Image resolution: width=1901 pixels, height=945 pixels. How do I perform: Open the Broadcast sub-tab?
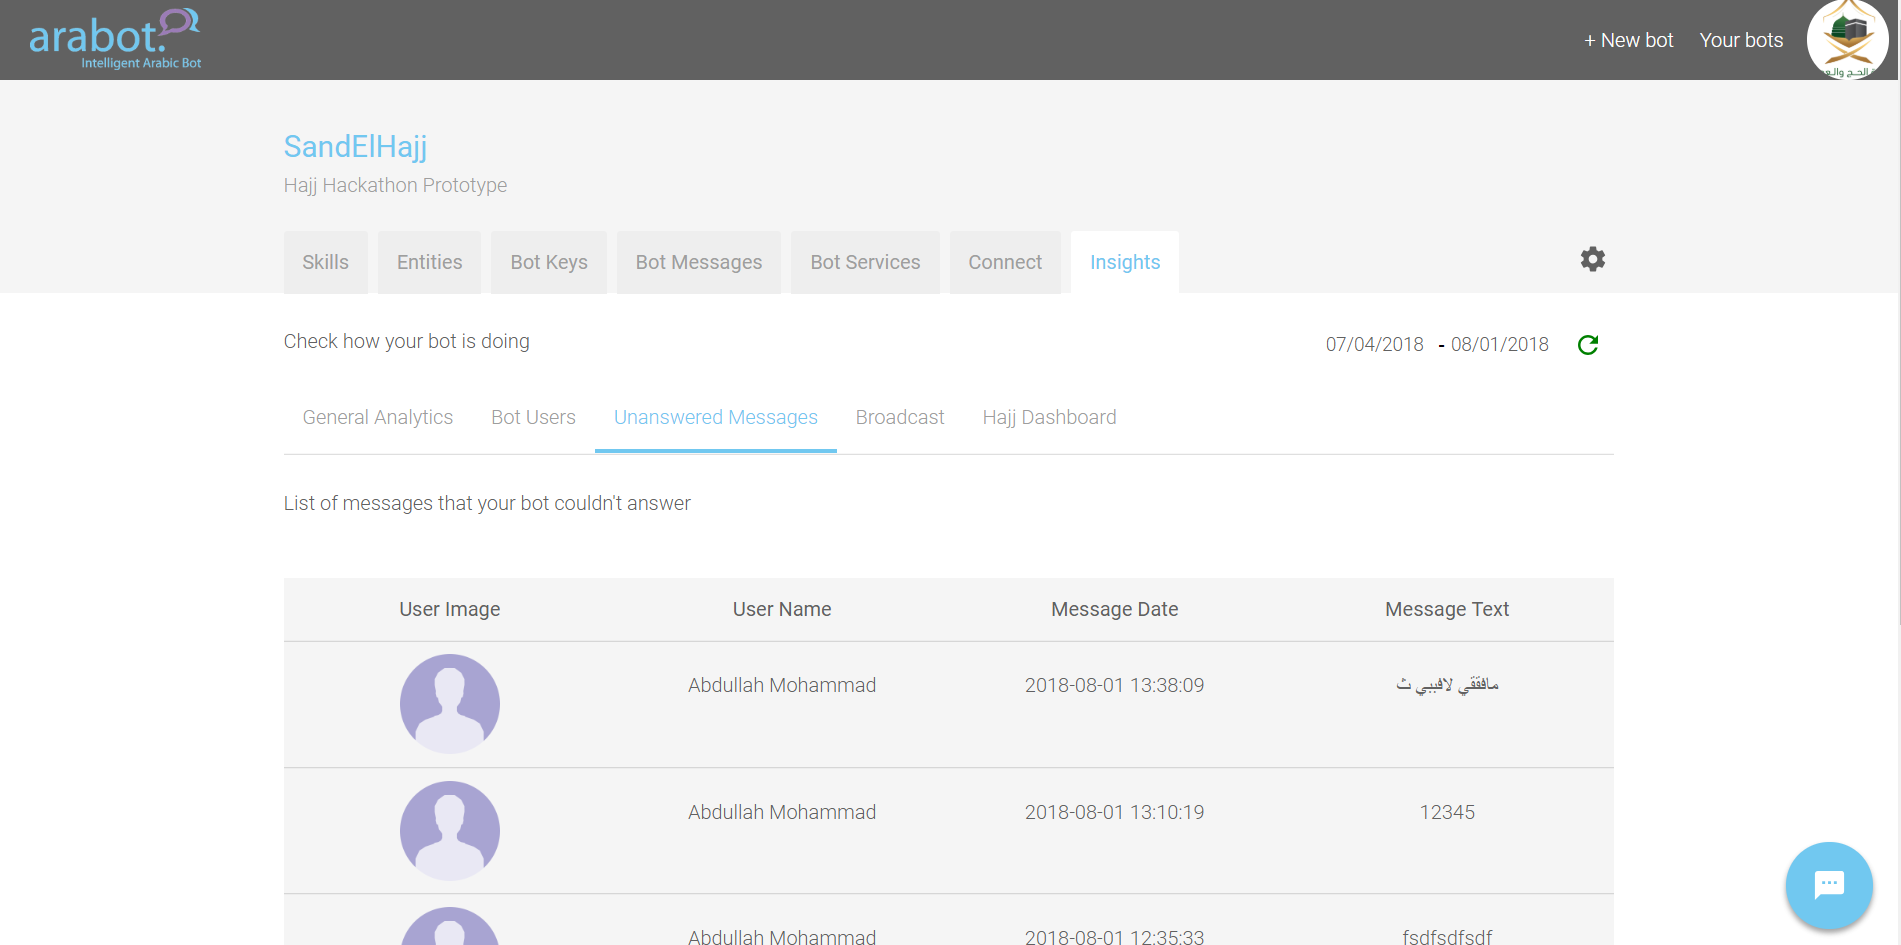pyautogui.click(x=900, y=417)
